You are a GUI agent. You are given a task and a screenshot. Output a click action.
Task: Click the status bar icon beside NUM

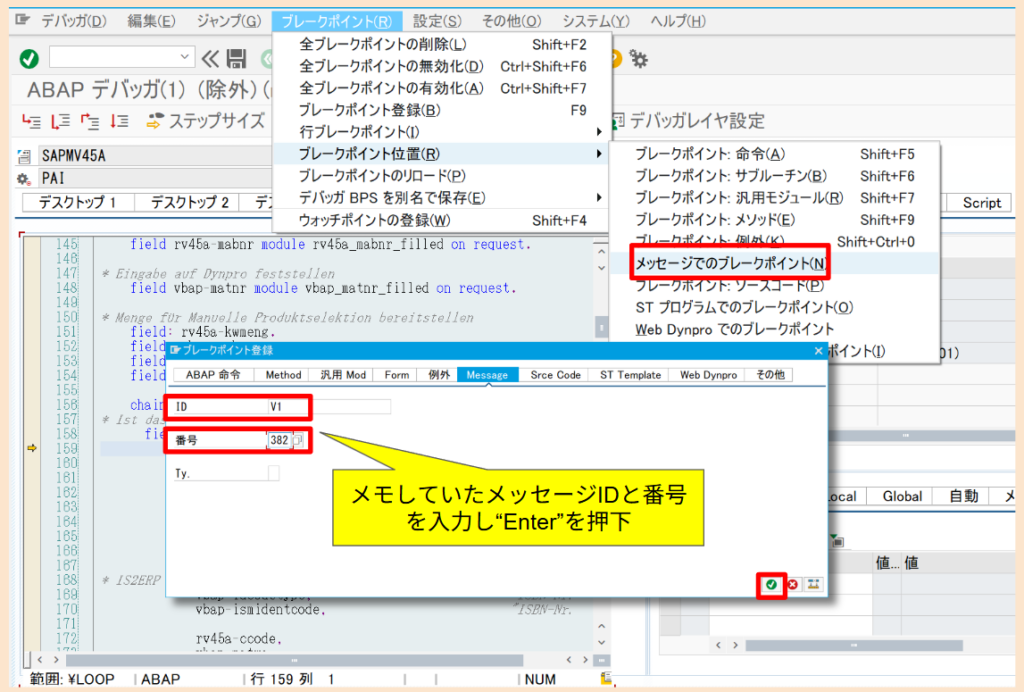(x=606, y=679)
